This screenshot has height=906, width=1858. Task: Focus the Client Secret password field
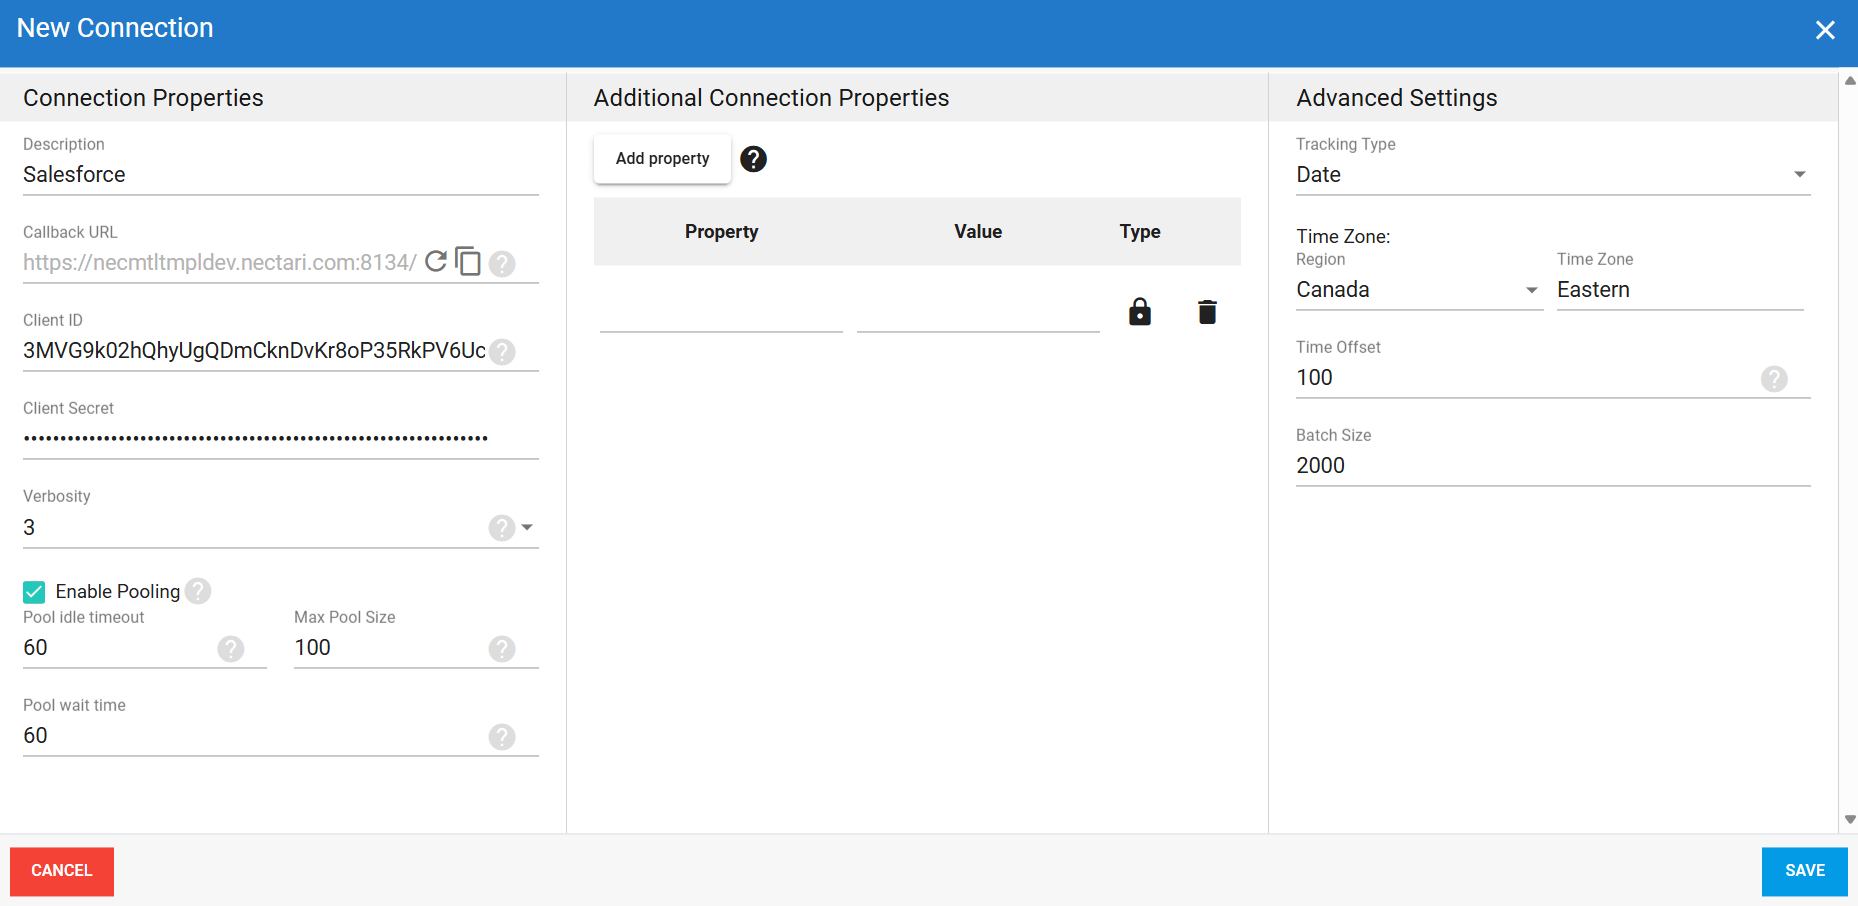click(281, 439)
